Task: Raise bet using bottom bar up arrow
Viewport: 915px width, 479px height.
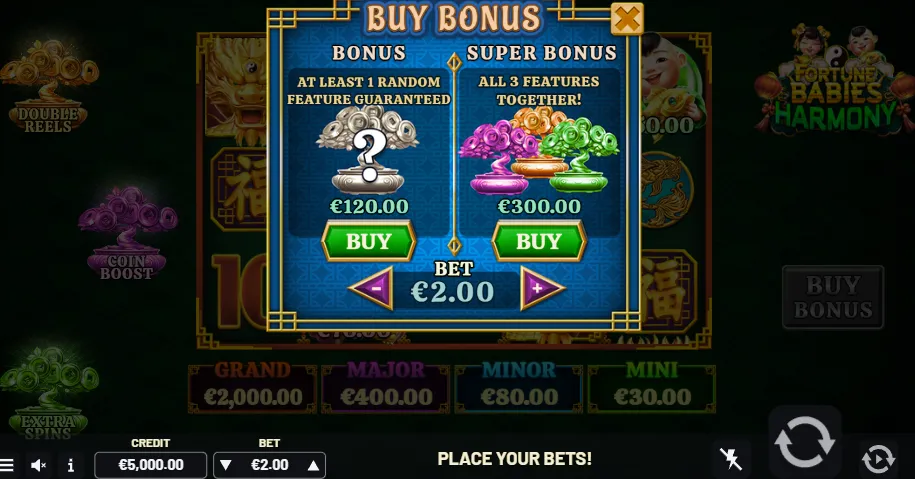Action: 313,465
